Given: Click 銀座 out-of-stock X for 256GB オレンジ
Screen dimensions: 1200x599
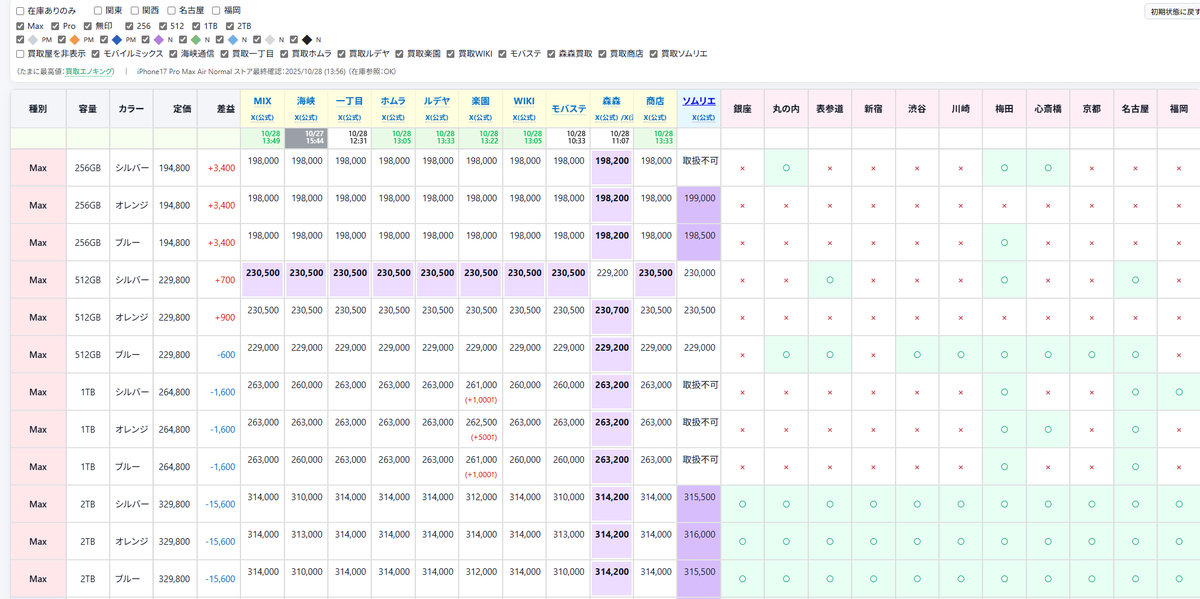Looking at the screenshot, I should 742,206.
